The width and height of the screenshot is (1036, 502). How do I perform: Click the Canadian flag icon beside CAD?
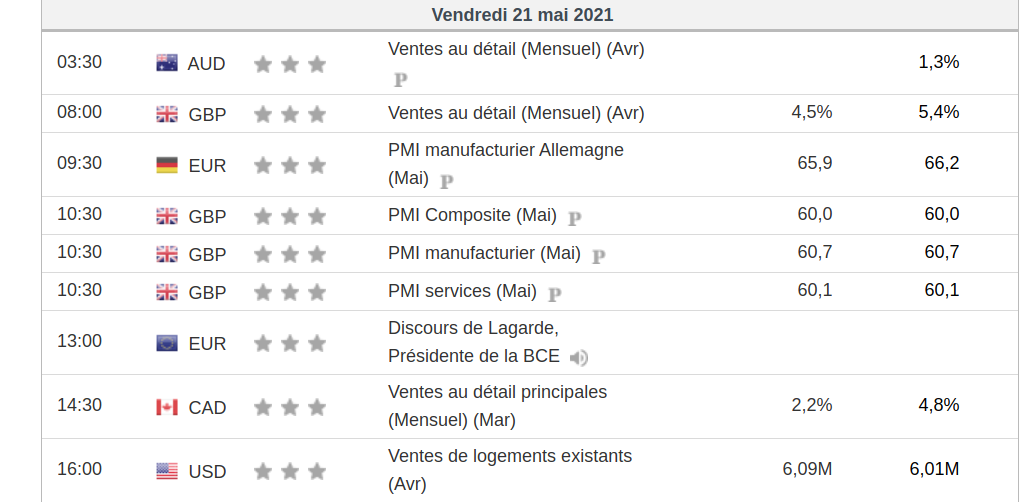(167, 407)
